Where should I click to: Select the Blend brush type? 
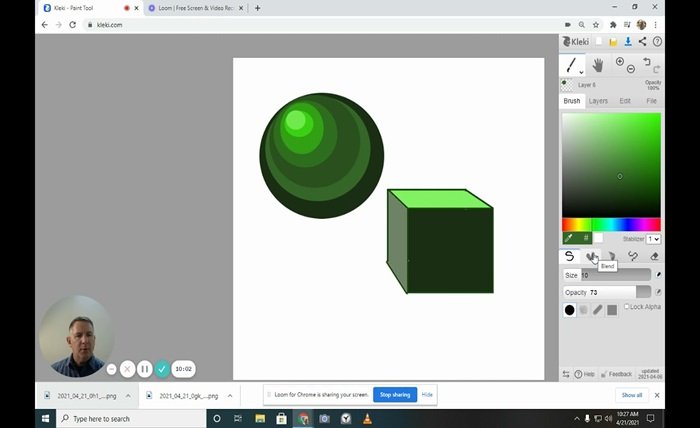(592, 257)
